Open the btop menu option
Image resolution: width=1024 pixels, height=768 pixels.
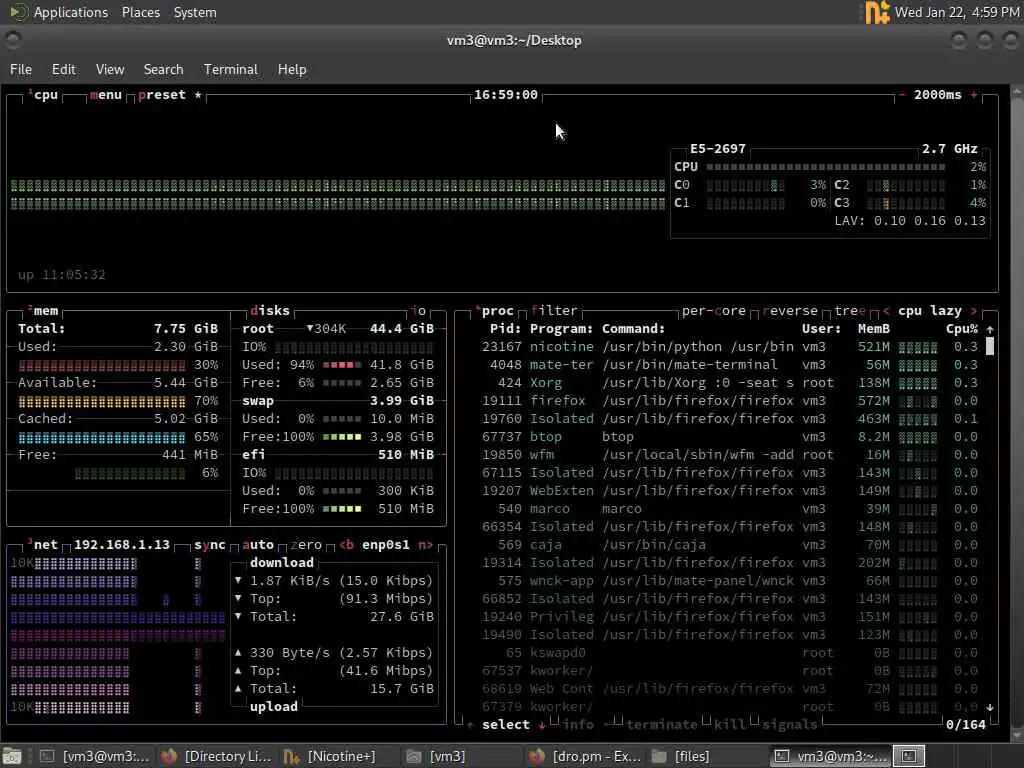point(106,95)
